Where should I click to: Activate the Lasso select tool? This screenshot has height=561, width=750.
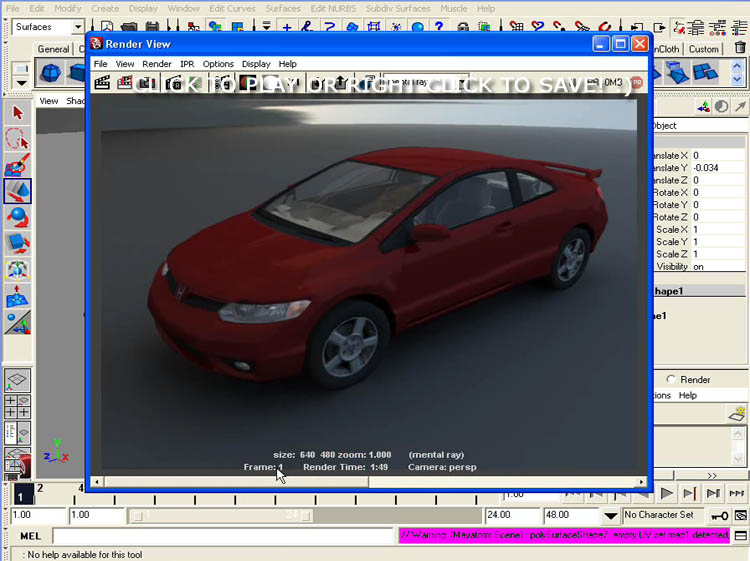point(17,140)
